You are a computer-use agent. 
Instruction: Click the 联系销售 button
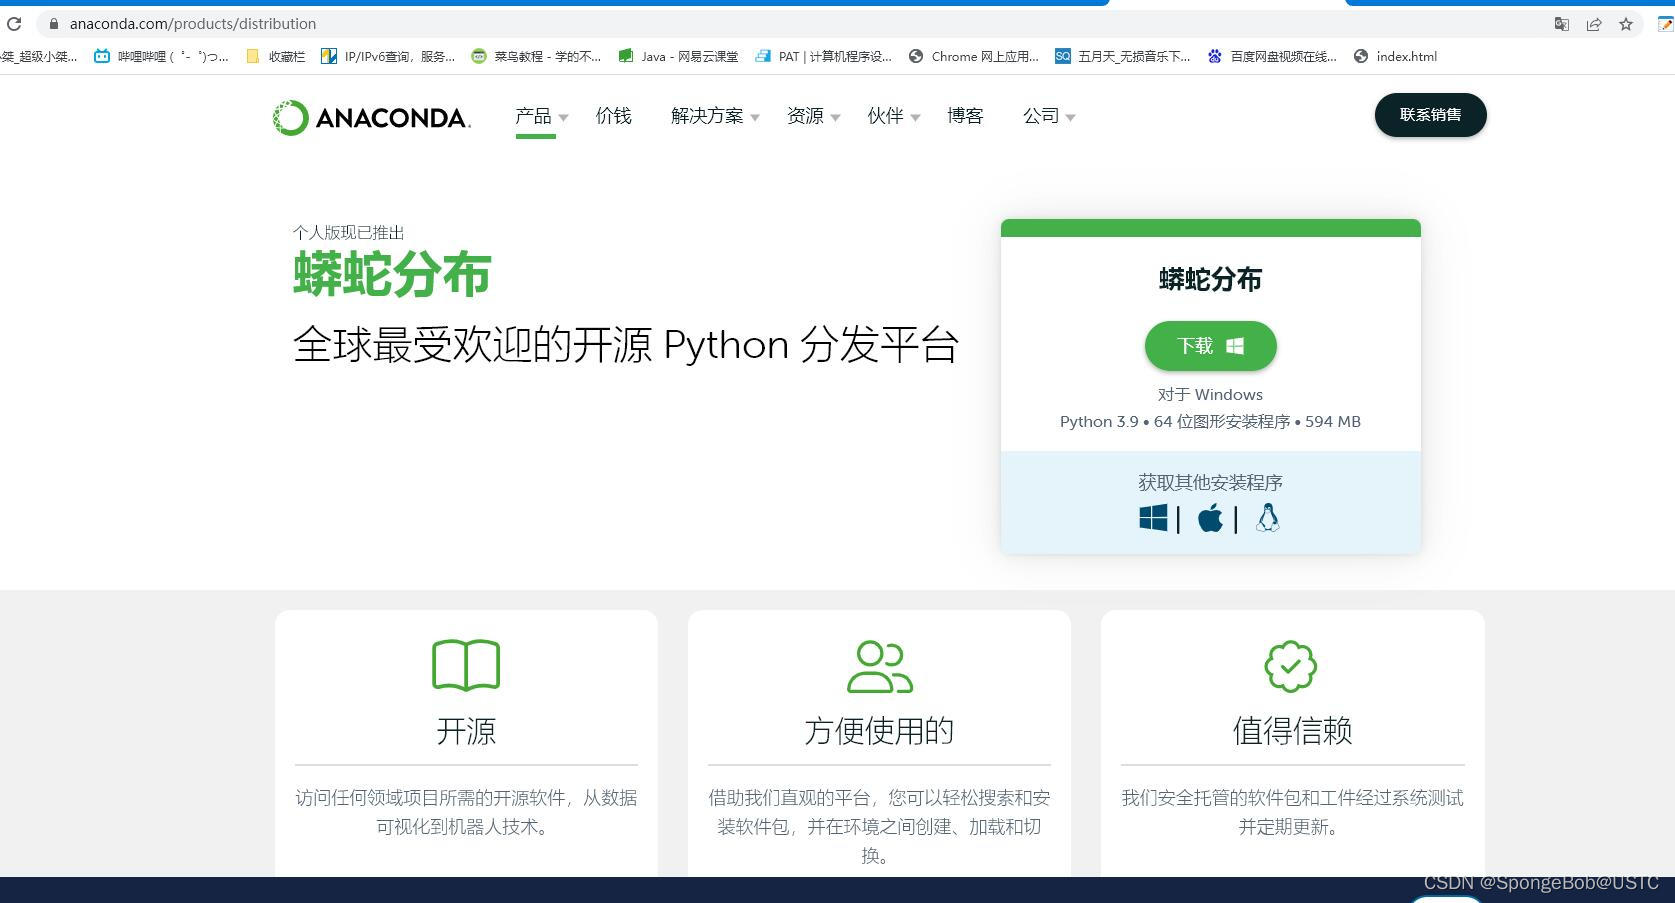pos(1430,115)
